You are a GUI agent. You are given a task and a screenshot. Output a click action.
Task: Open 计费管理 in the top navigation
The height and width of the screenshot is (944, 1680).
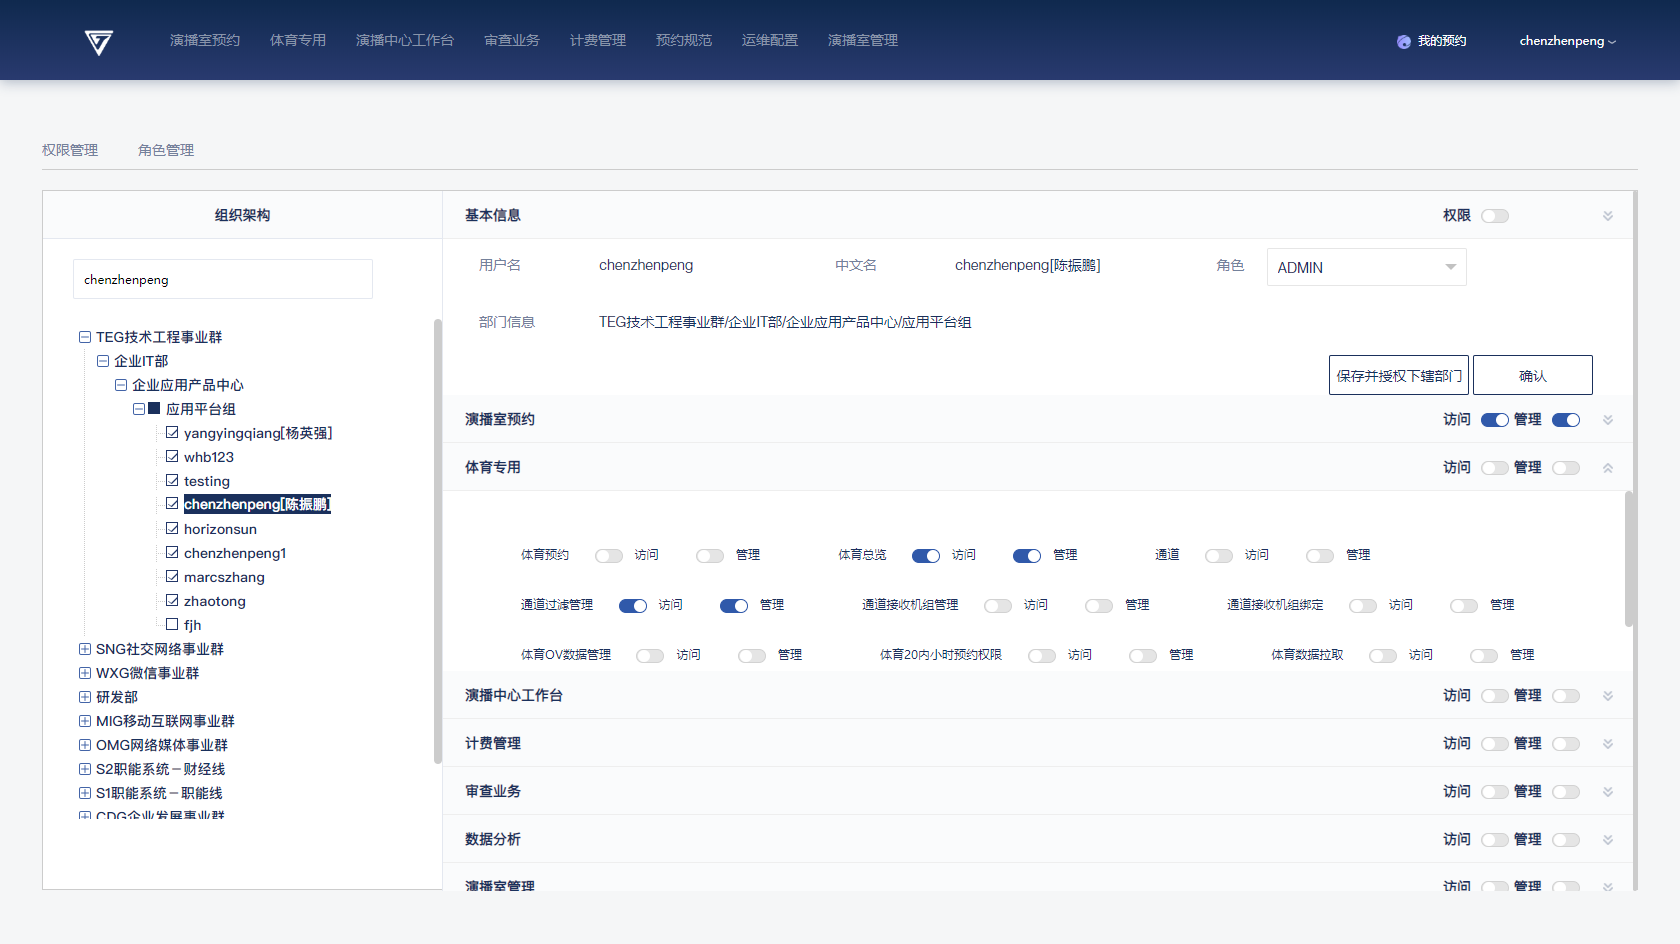coord(597,40)
